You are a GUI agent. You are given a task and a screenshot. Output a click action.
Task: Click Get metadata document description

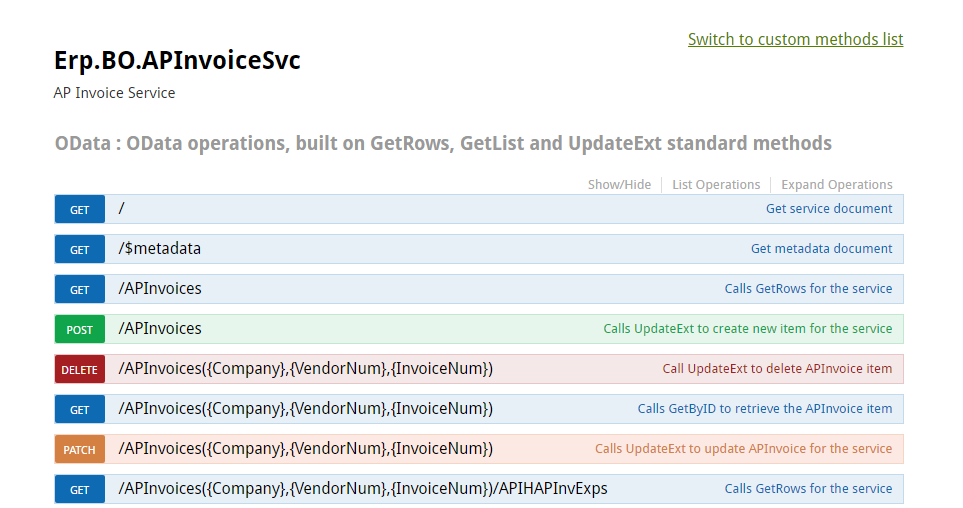pos(821,249)
